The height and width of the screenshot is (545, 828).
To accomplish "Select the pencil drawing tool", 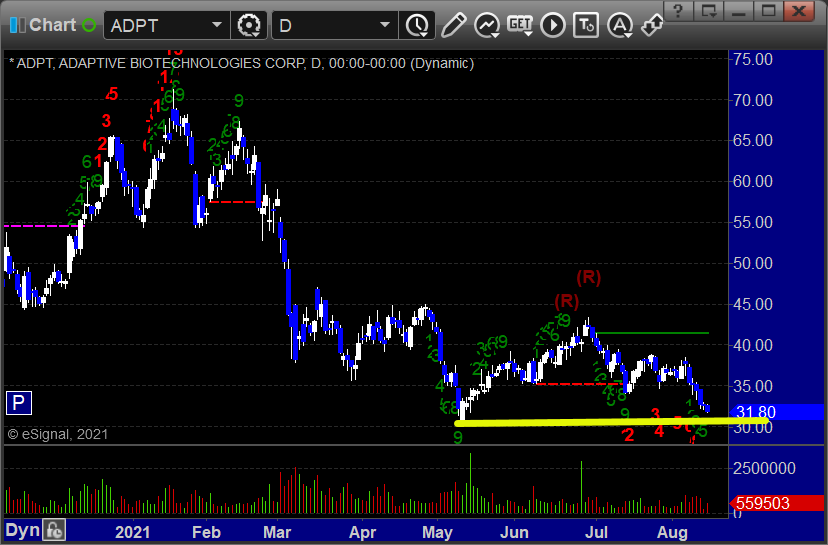I will click(453, 25).
